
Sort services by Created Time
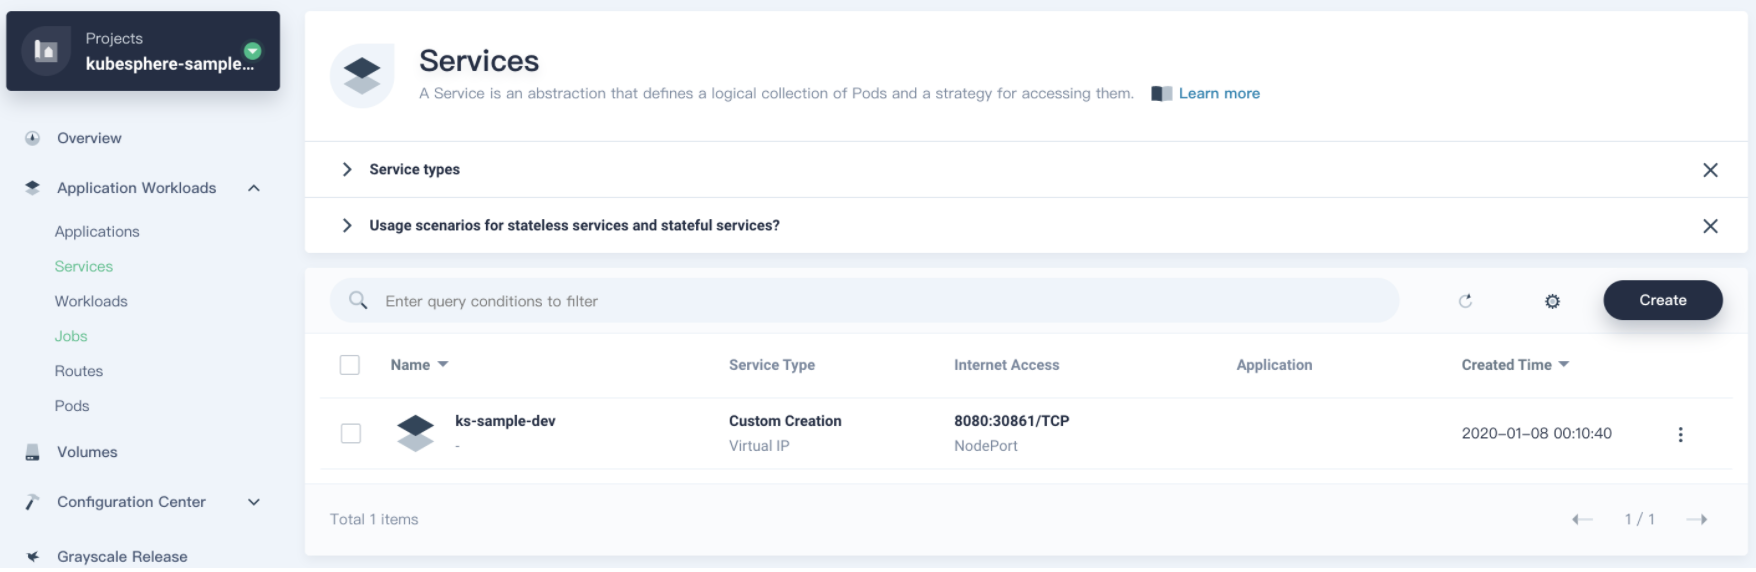click(x=1514, y=365)
